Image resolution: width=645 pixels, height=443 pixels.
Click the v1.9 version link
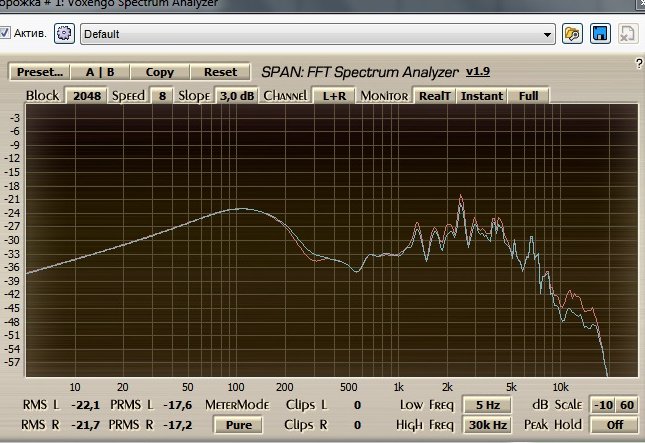477,72
